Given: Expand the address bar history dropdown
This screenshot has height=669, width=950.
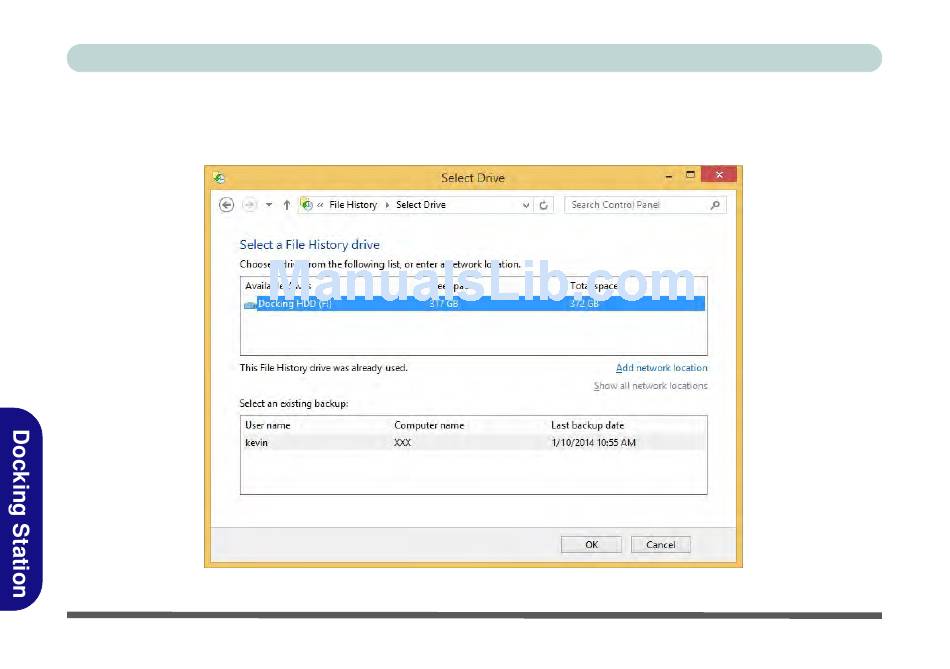Looking at the screenshot, I should 526,205.
